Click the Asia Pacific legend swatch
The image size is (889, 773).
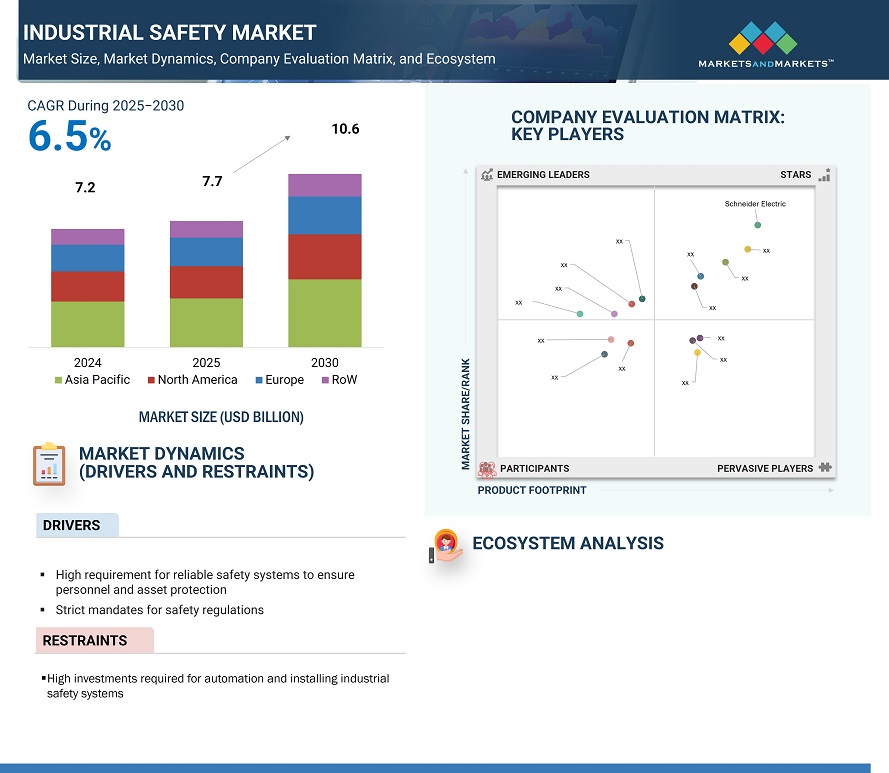click(x=59, y=380)
